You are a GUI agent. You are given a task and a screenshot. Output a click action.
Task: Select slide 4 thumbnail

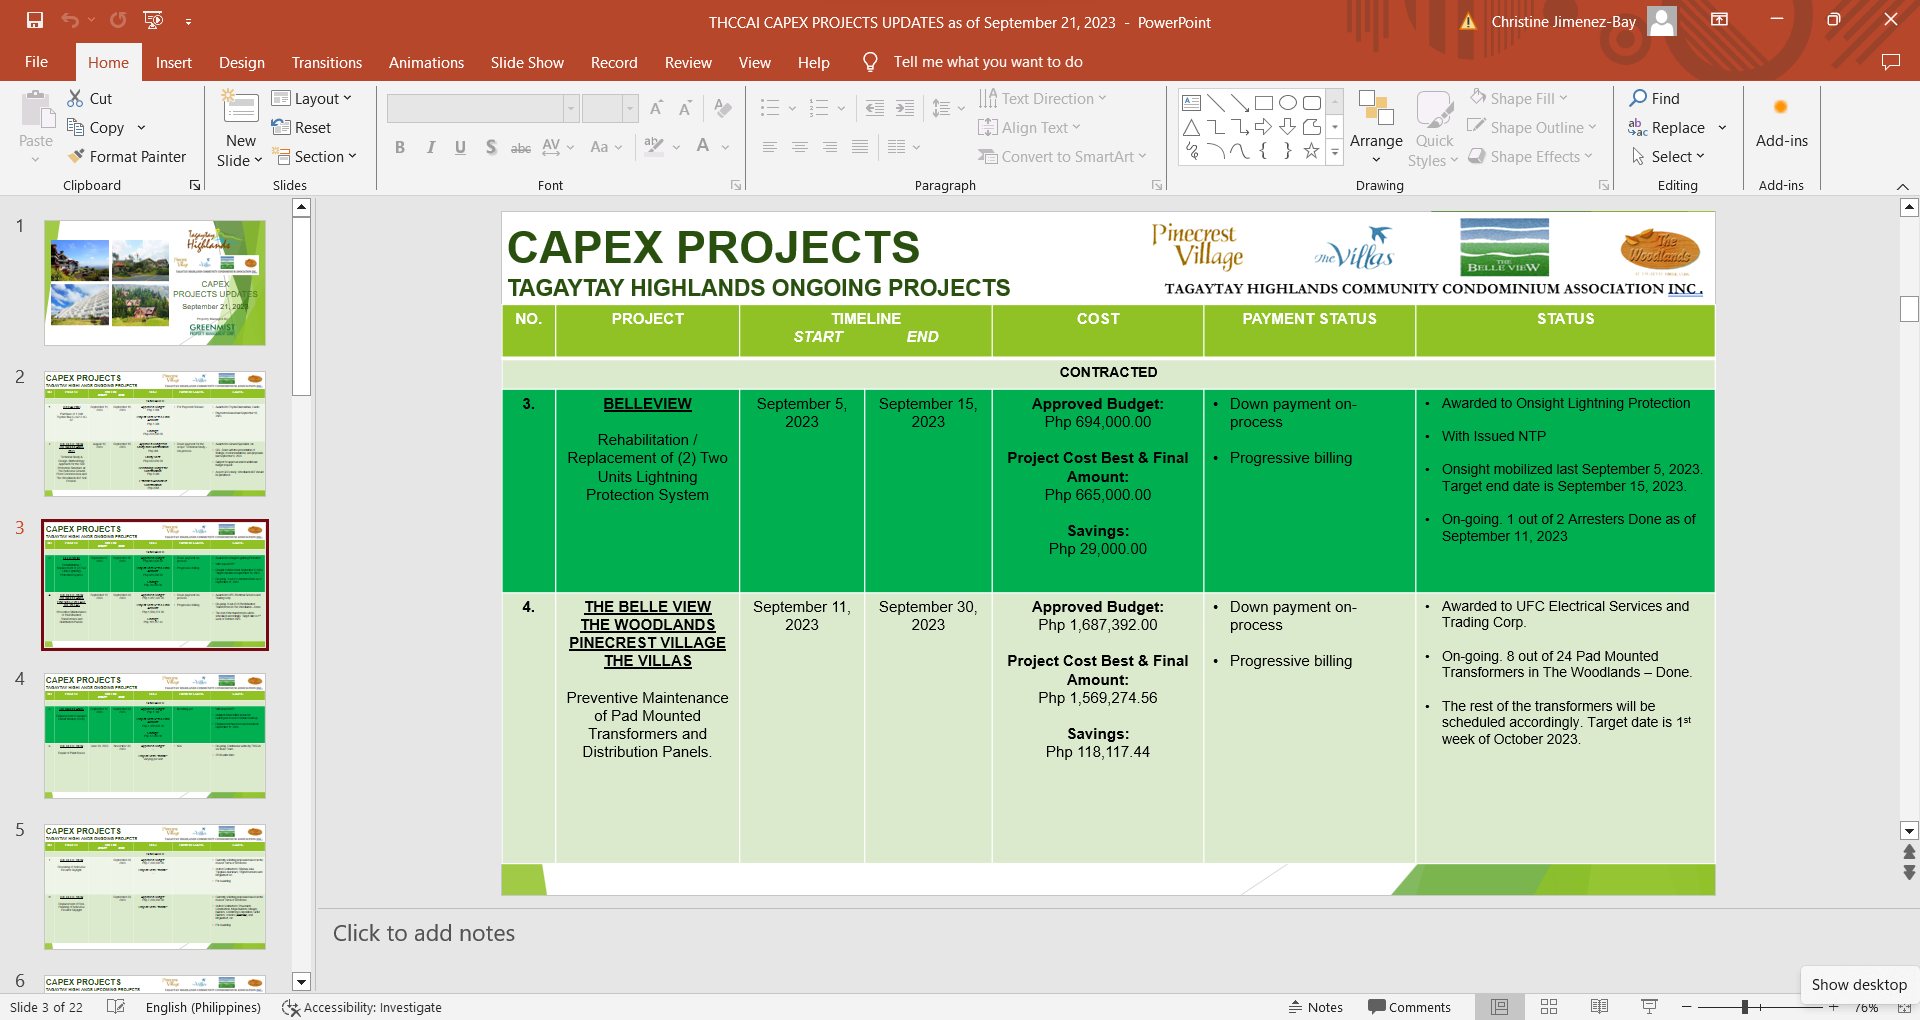coord(155,735)
